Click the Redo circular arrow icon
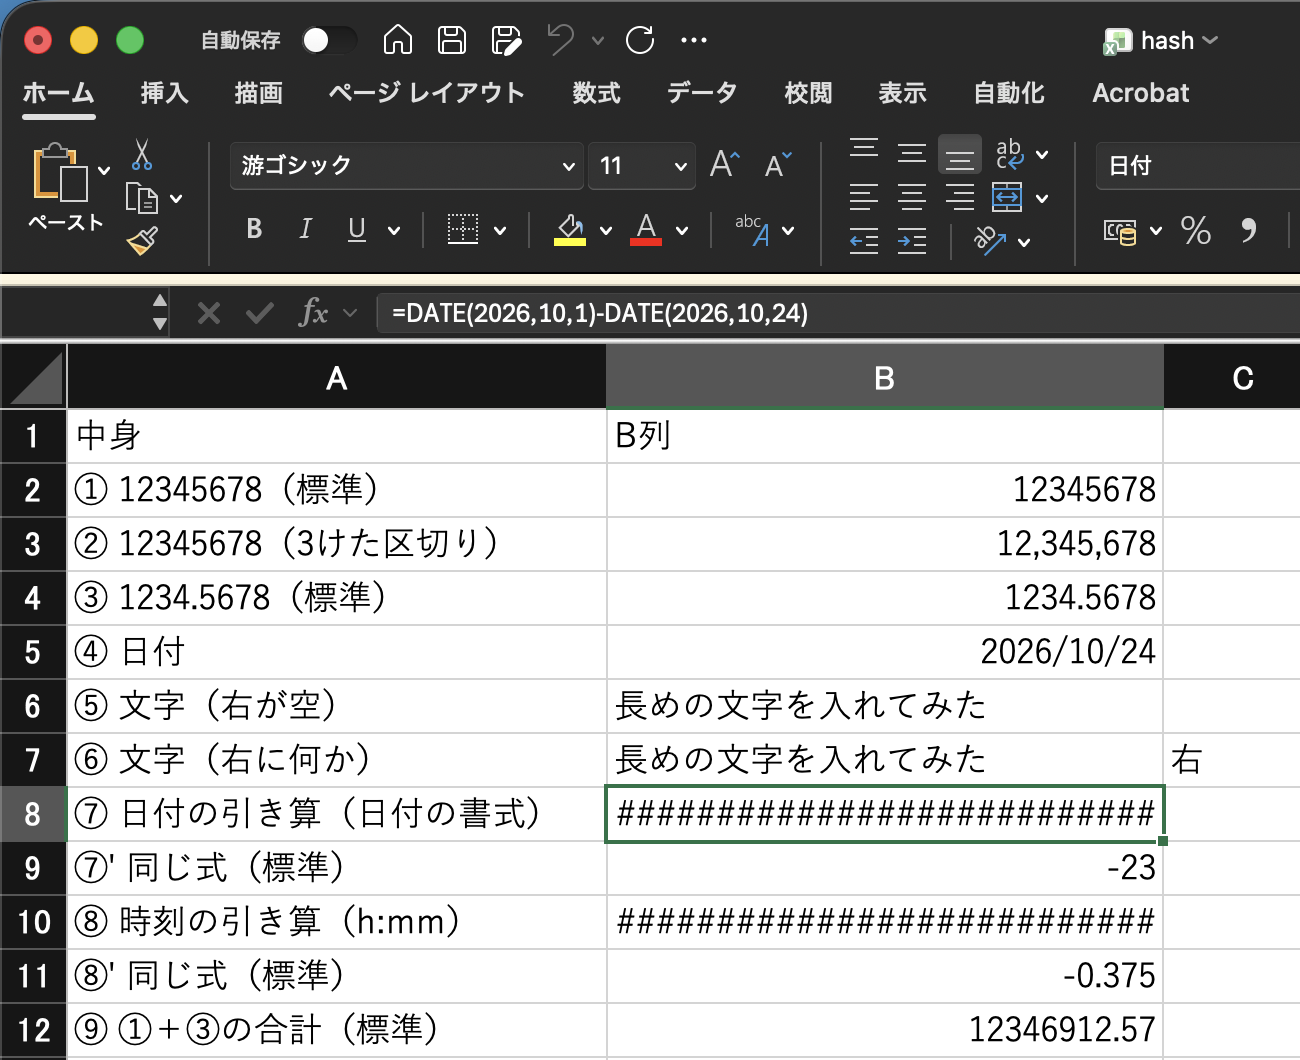The height and width of the screenshot is (1060, 1300). click(640, 40)
